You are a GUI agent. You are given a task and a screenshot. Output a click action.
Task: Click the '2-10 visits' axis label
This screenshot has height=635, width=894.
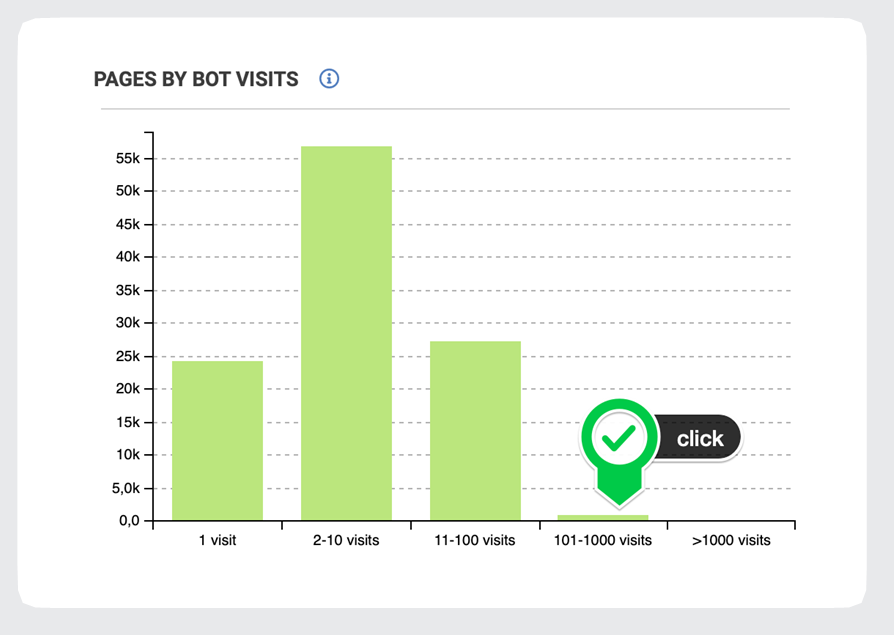[346, 540]
